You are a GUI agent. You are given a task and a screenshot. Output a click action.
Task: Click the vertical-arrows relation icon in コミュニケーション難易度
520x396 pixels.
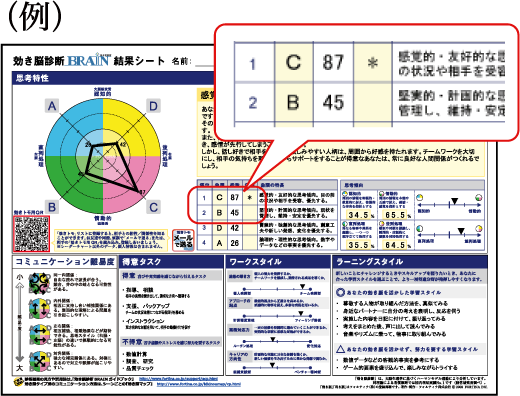tap(39, 309)
